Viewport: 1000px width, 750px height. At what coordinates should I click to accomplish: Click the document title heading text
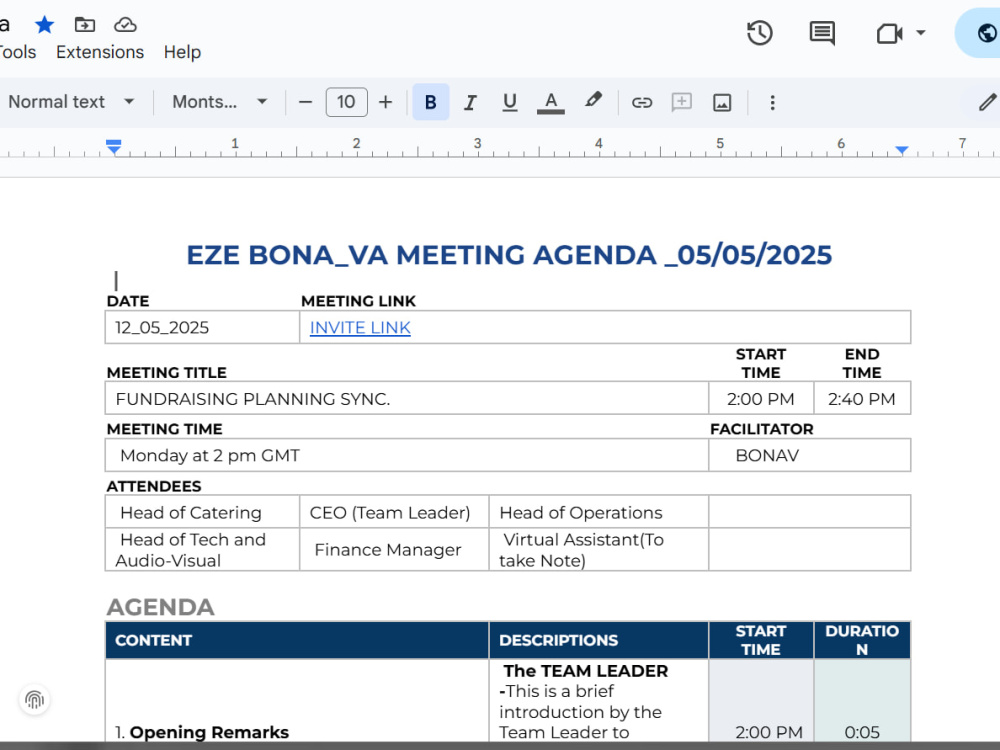pyautogui.click(x=509, y=255)
